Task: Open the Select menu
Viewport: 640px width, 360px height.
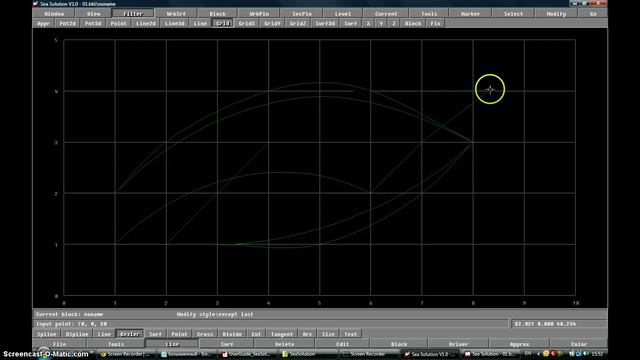Action: click(513, 13)
